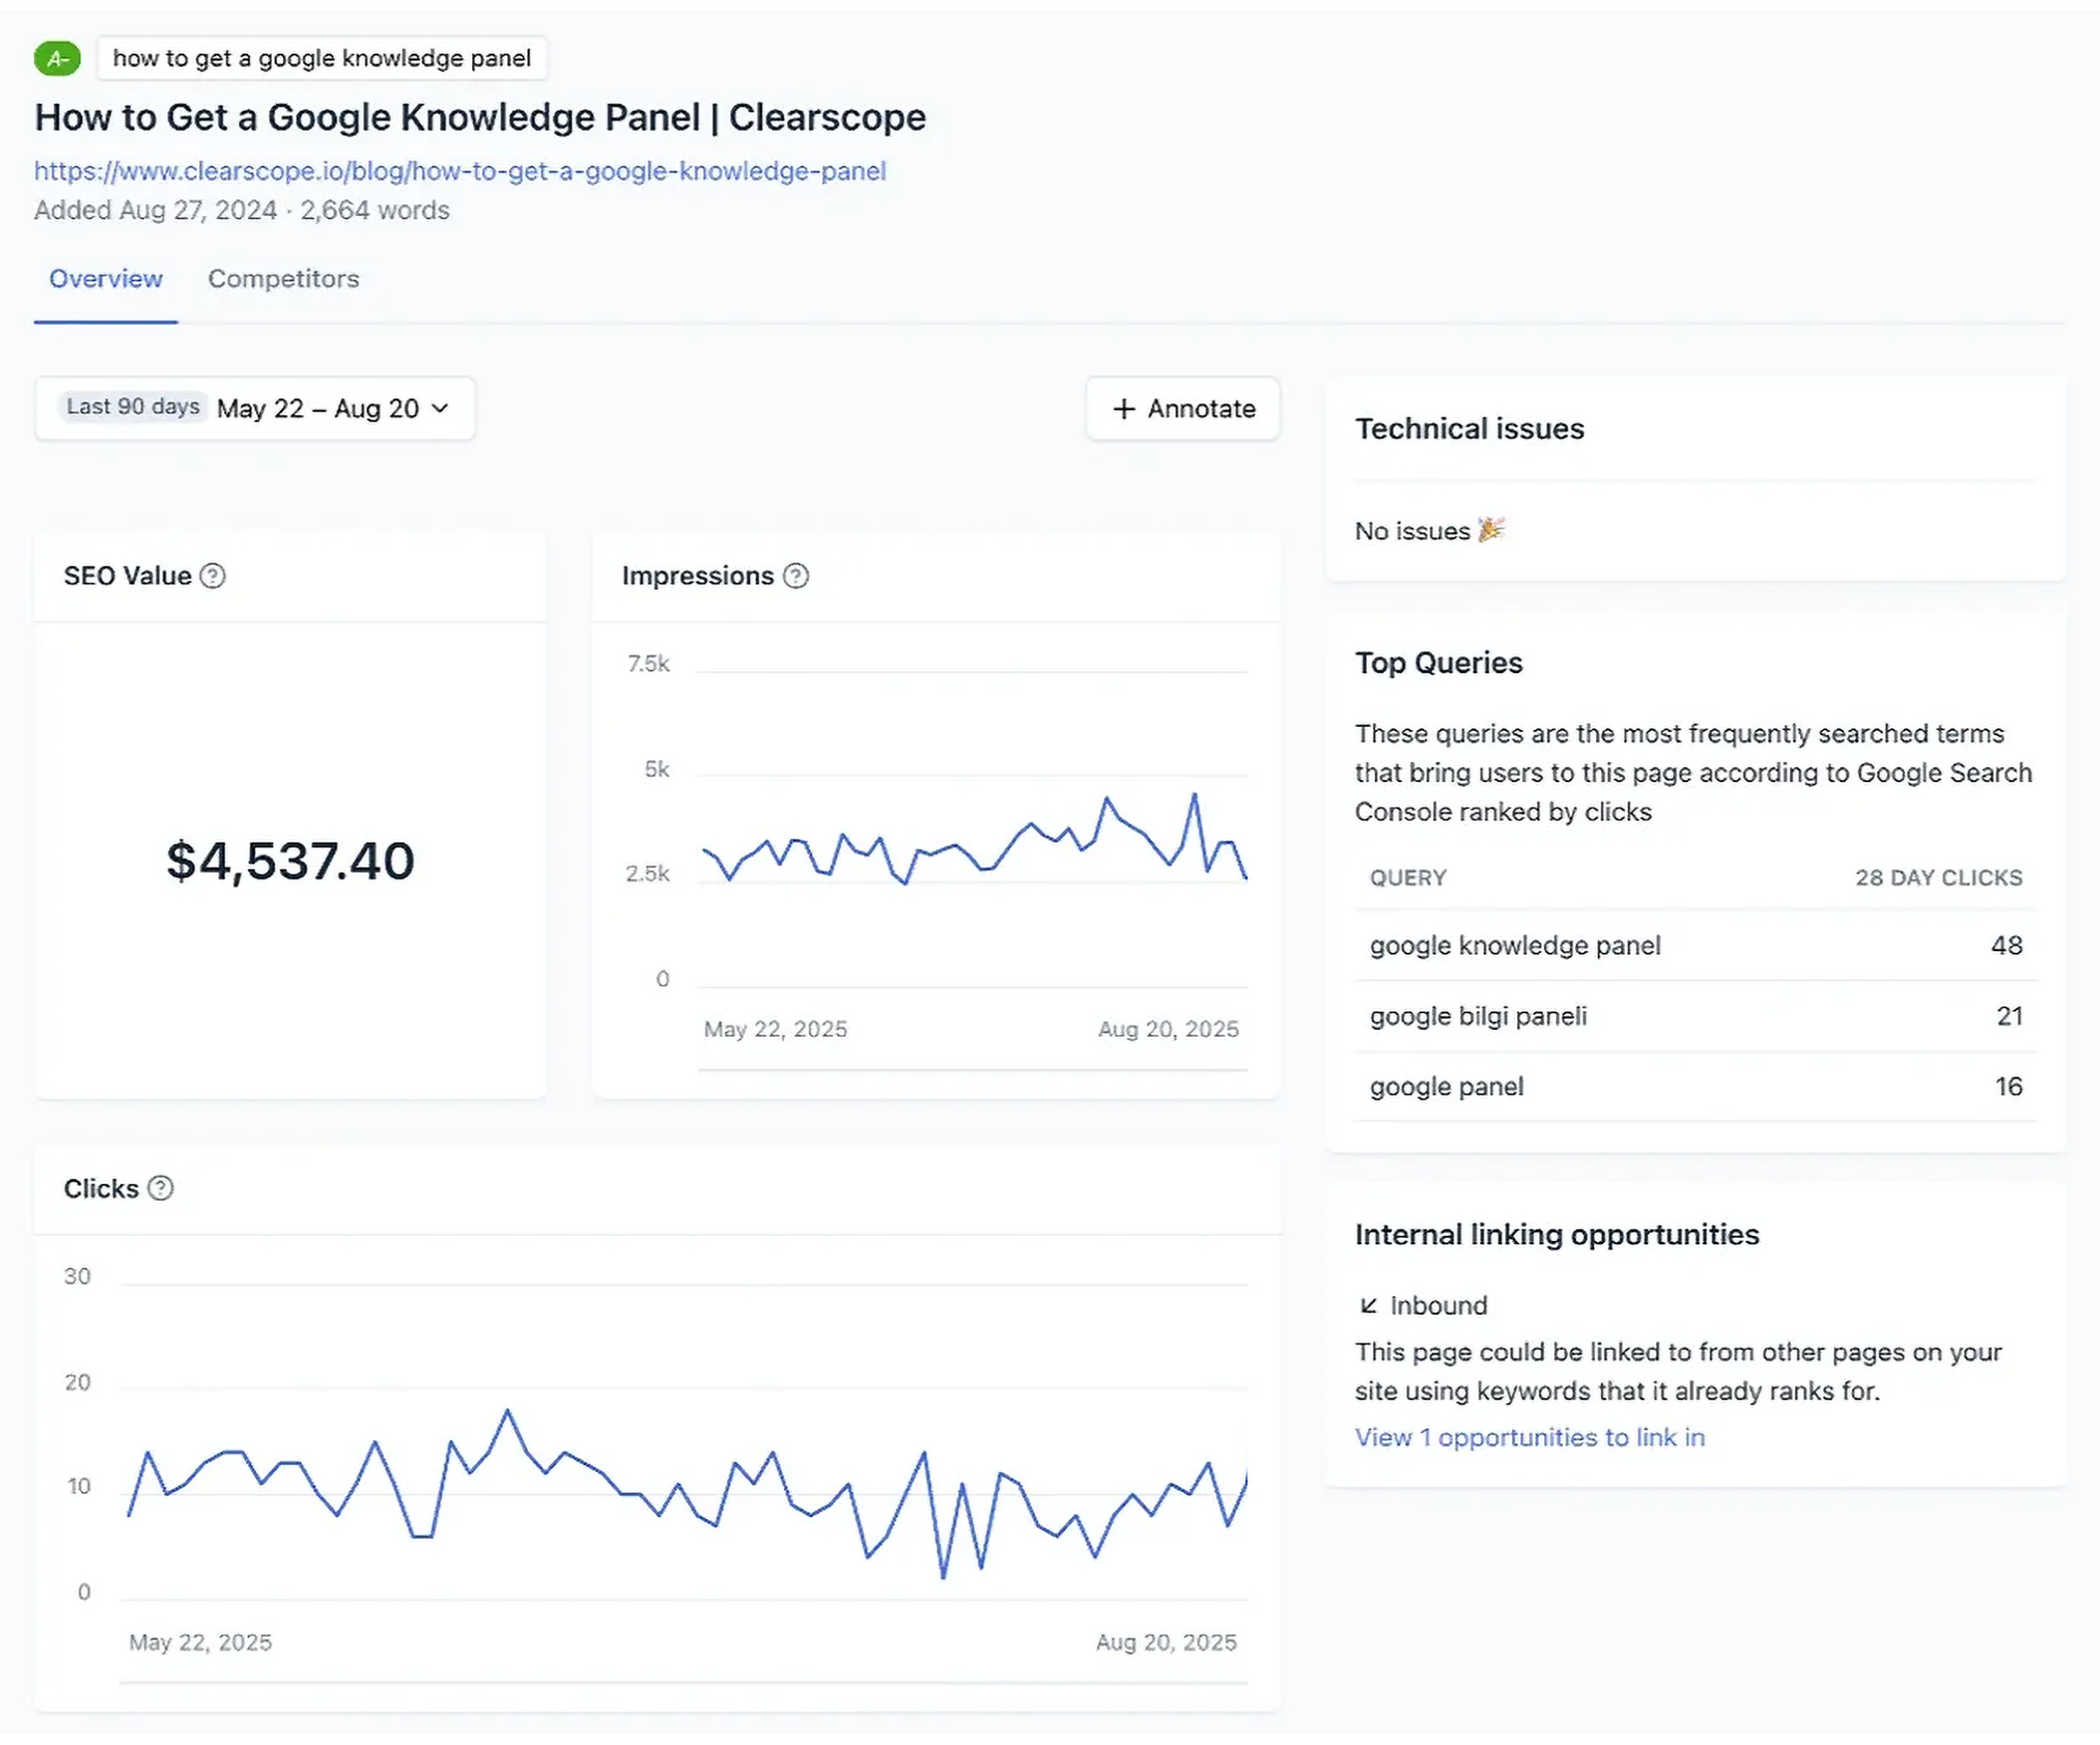Click the party popper emoji next to No issues
The width and height of the screenshot is (2100, 1745).
click(1491, 530)
